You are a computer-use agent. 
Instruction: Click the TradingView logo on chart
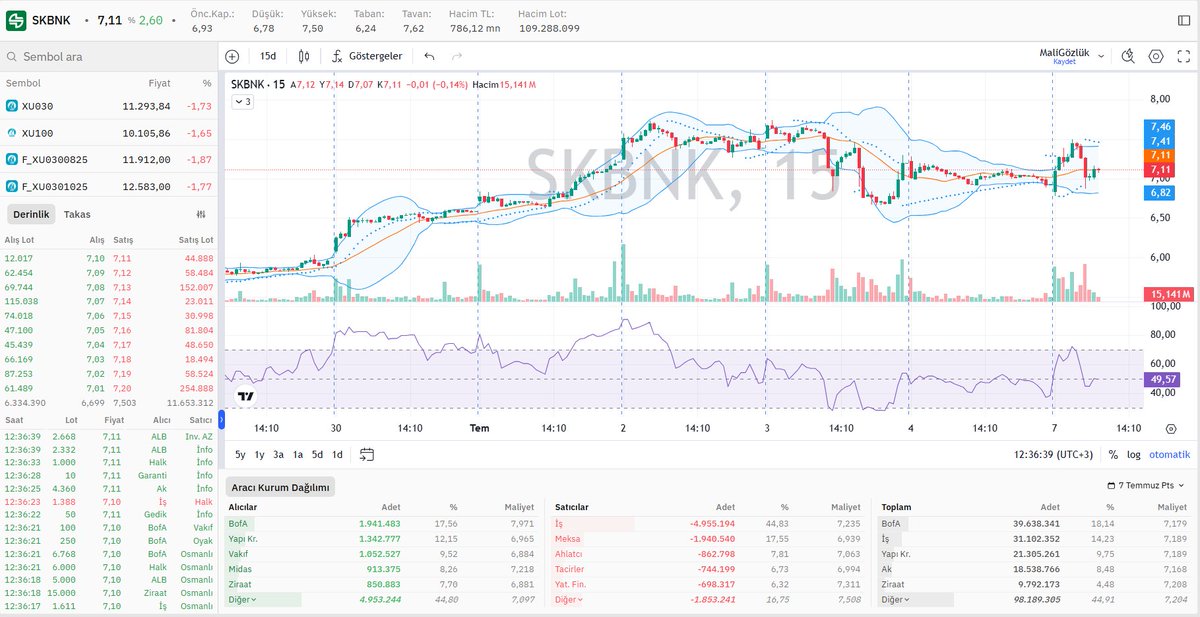click(x=246, y=396)
